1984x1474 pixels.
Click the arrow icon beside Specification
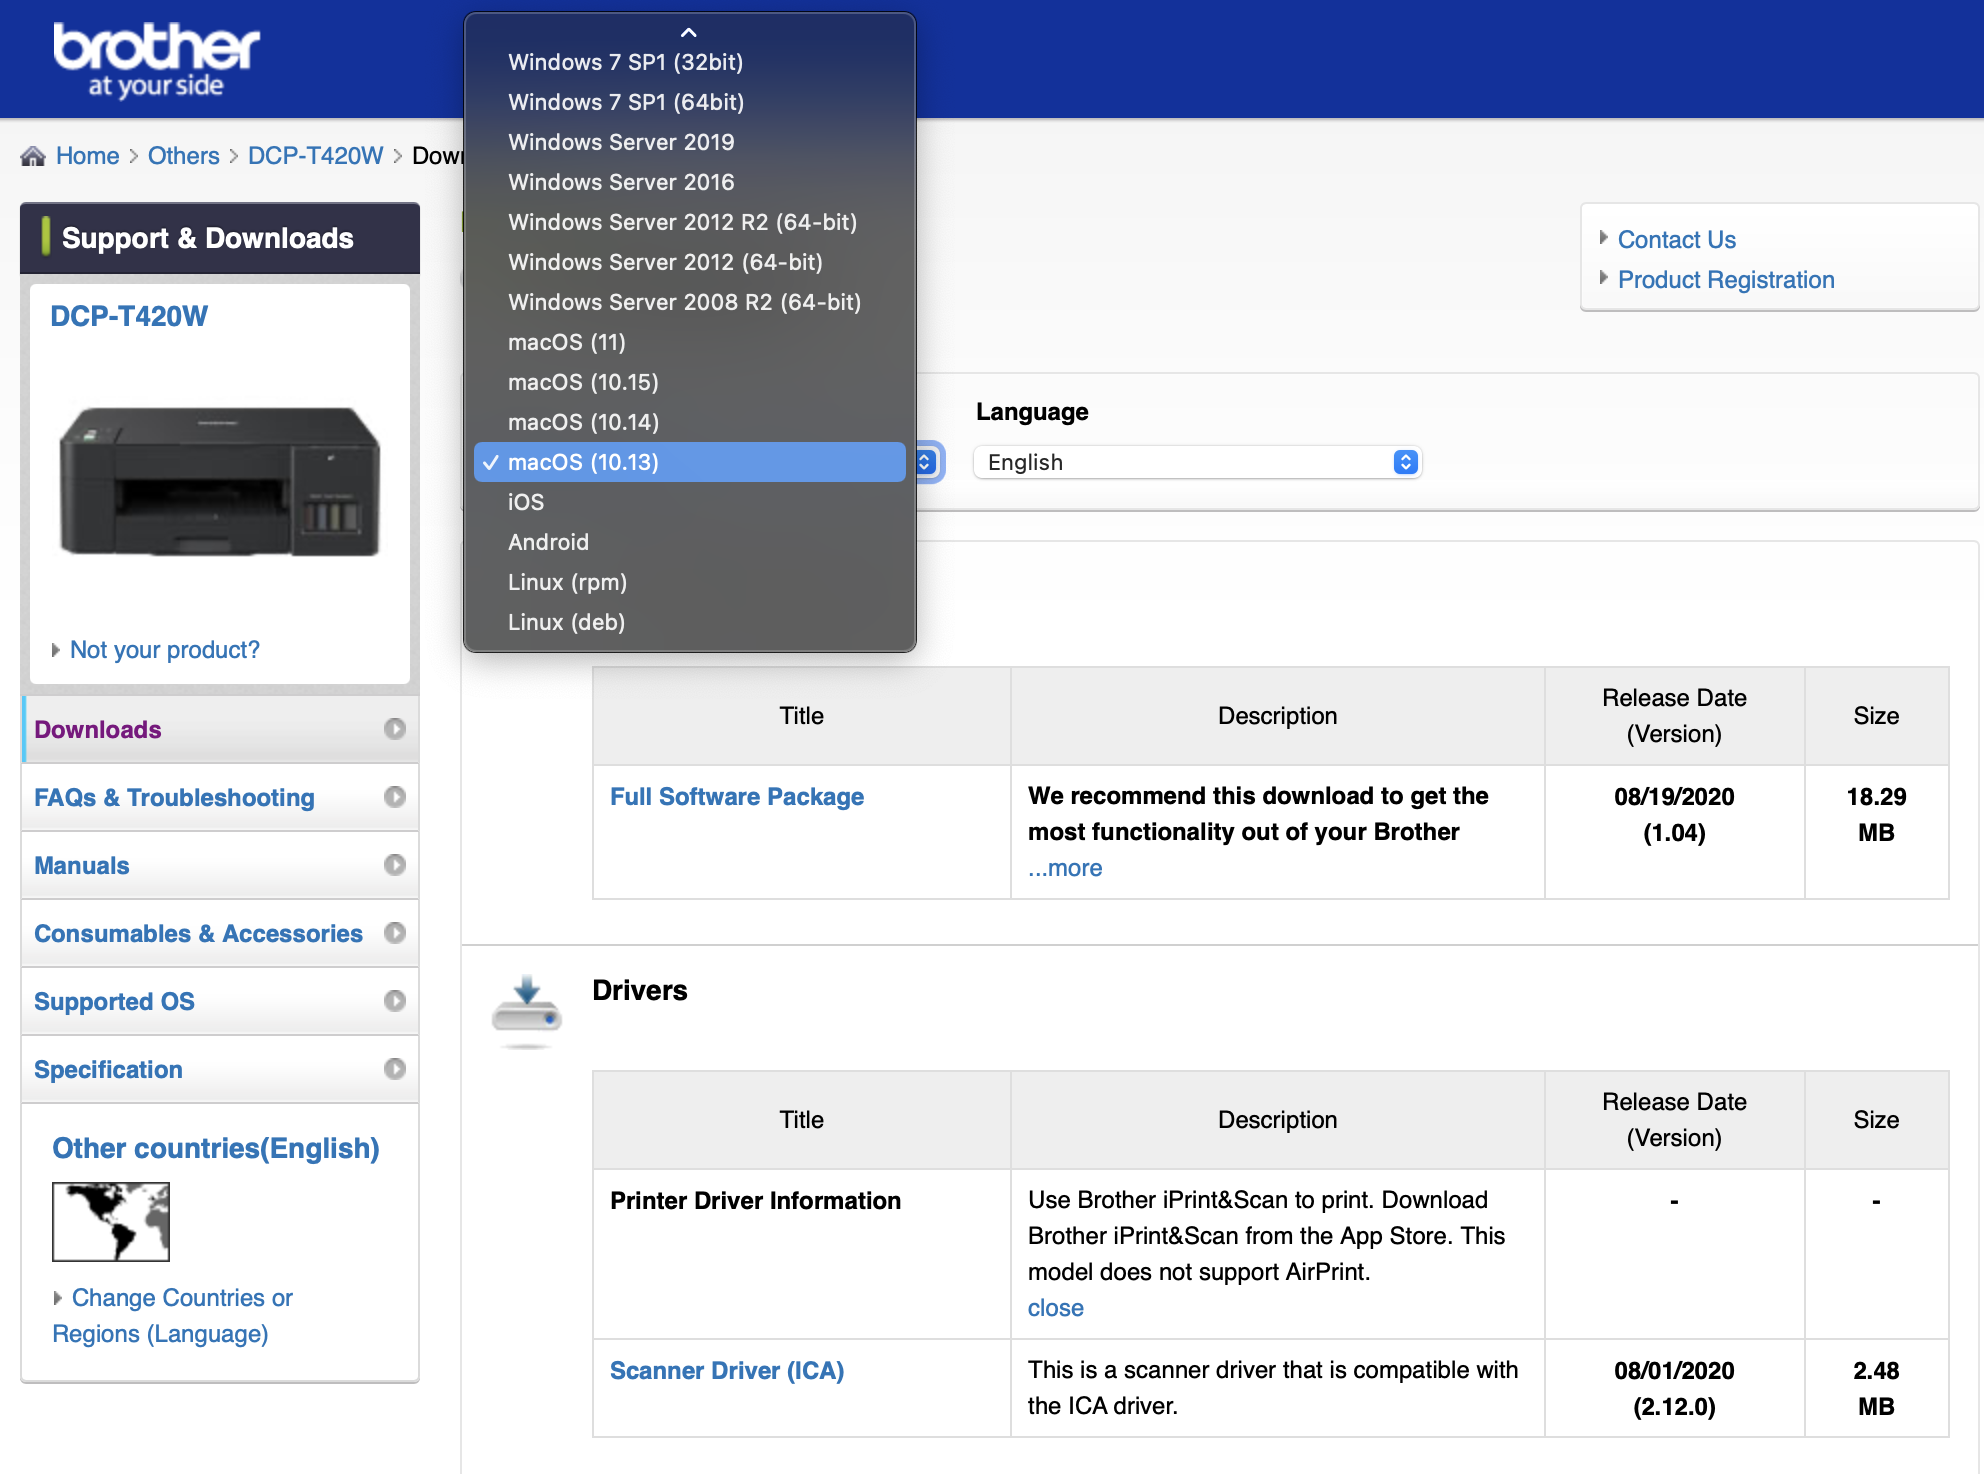coord(395,1069)
